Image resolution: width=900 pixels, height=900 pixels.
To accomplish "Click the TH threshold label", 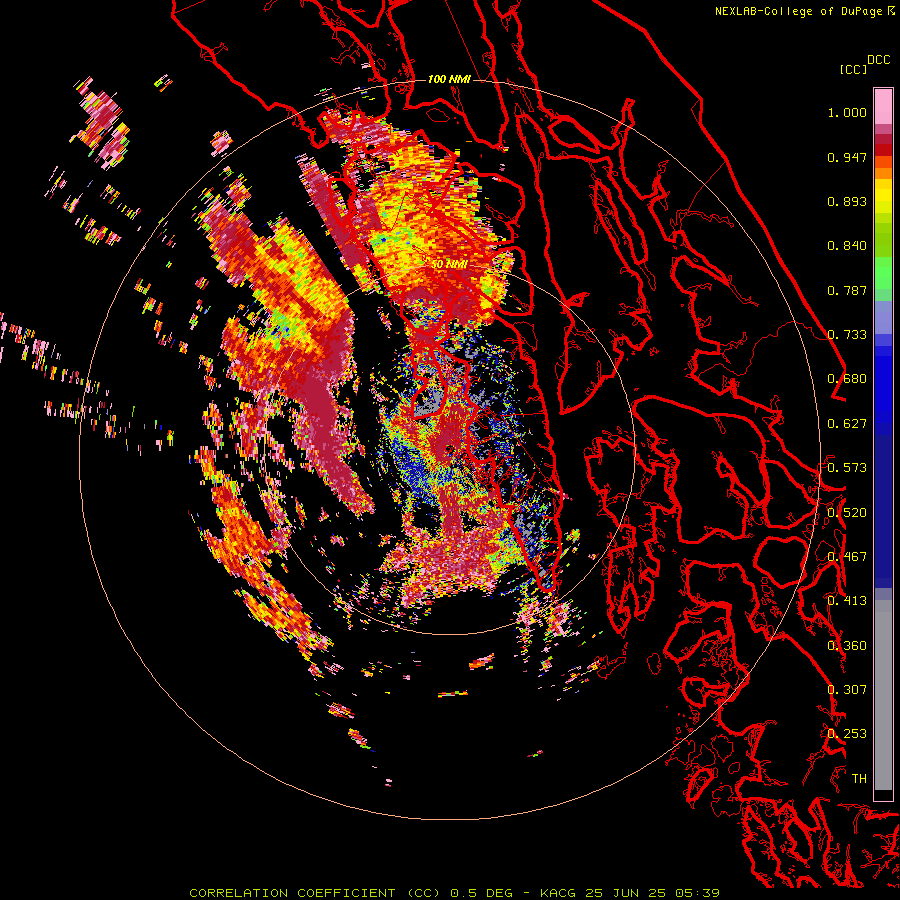I will click(x=859, y=779).
